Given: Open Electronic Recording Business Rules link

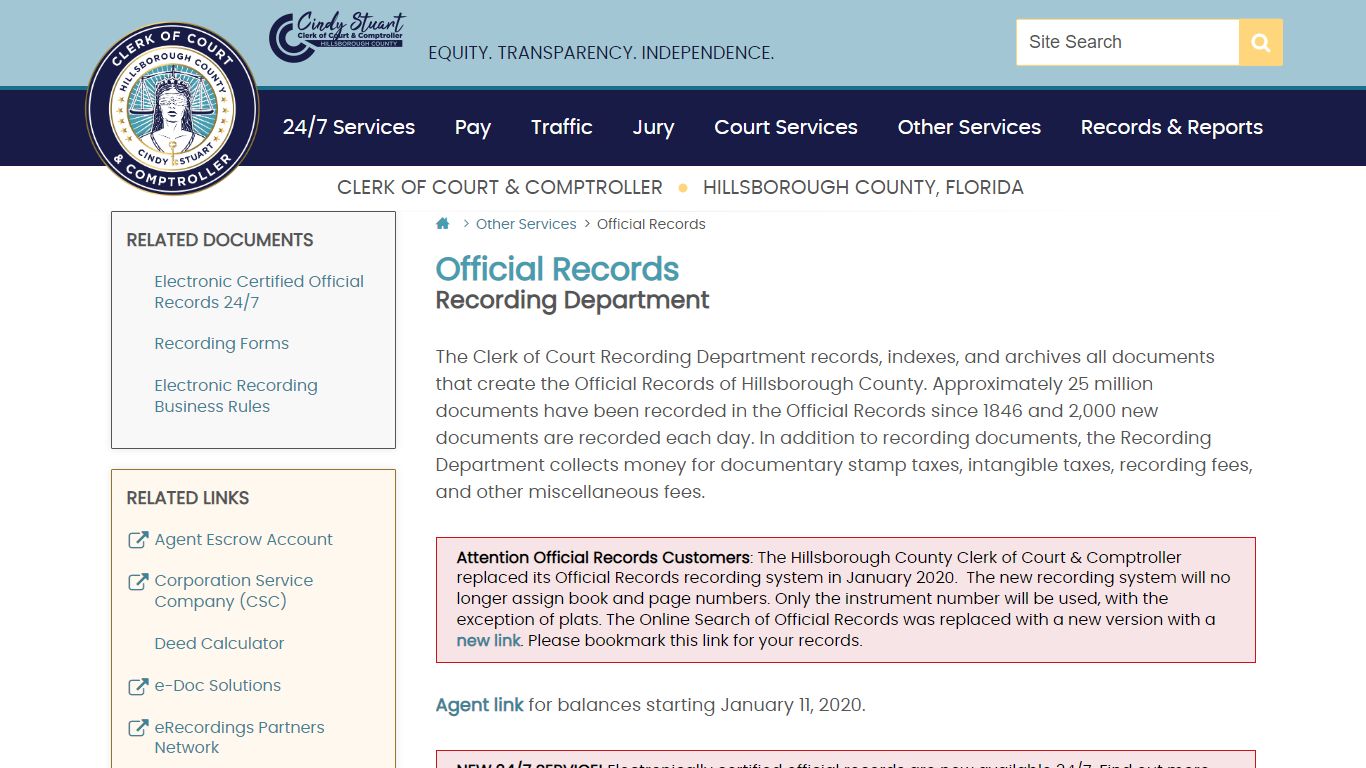Looking at the screenshot, I should pyautogui.click(x=236, y=396).
